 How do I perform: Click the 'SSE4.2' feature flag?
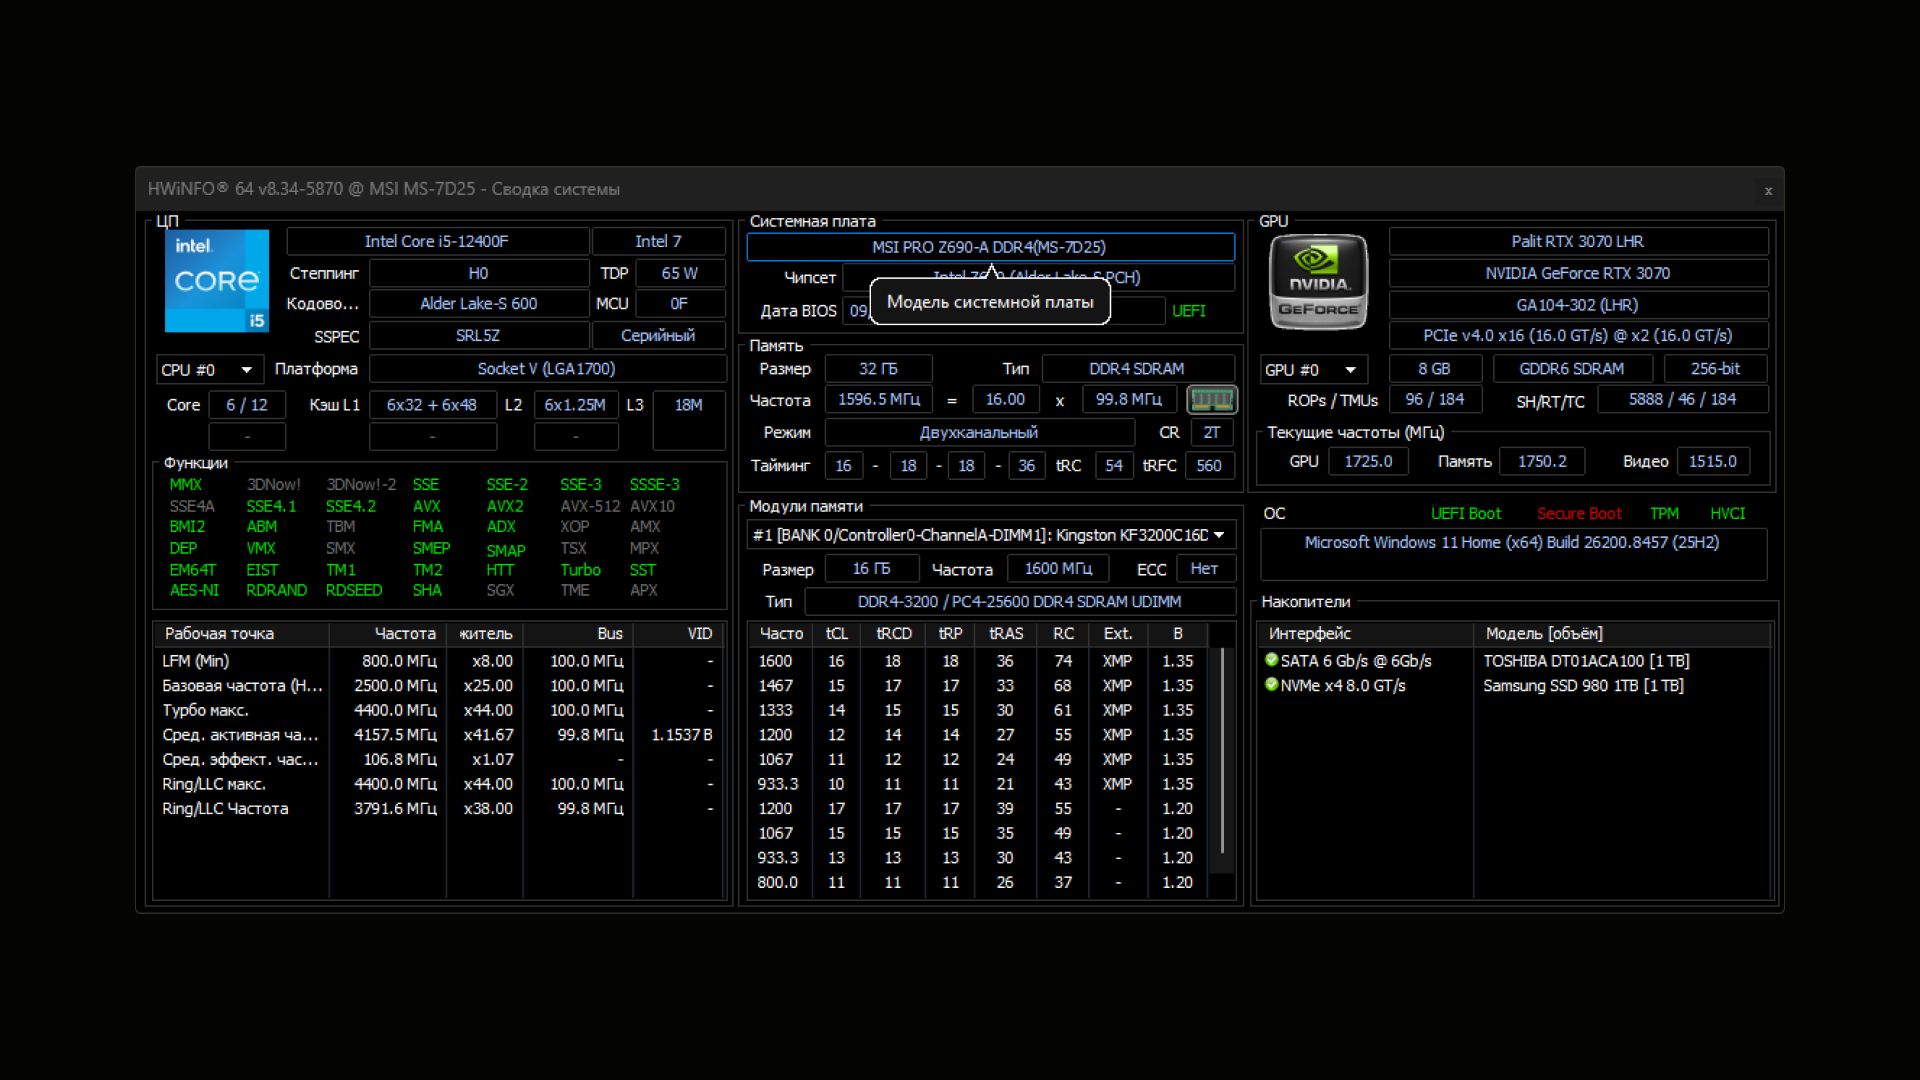(x=351, y=506)
